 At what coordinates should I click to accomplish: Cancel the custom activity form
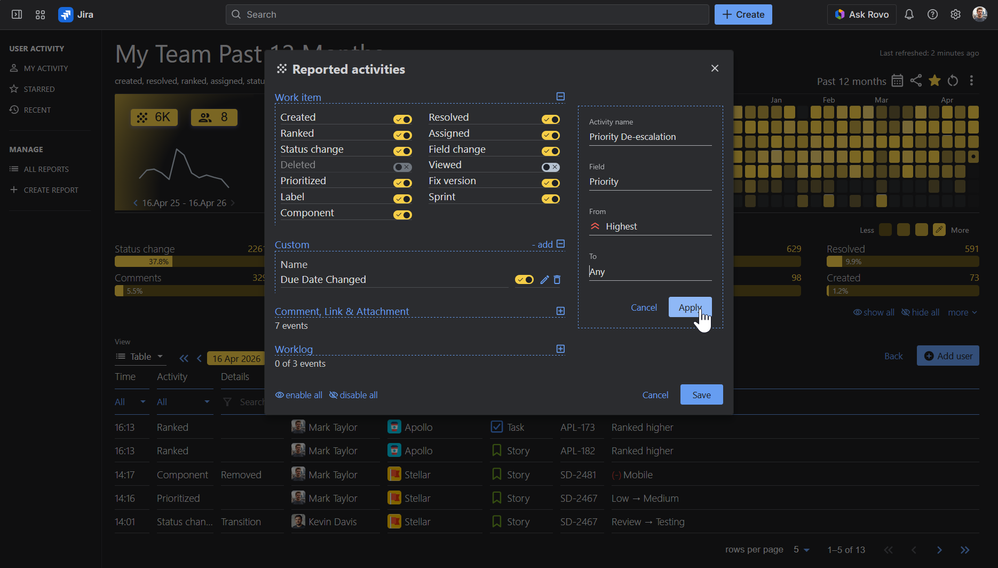[x=643, y=307]
